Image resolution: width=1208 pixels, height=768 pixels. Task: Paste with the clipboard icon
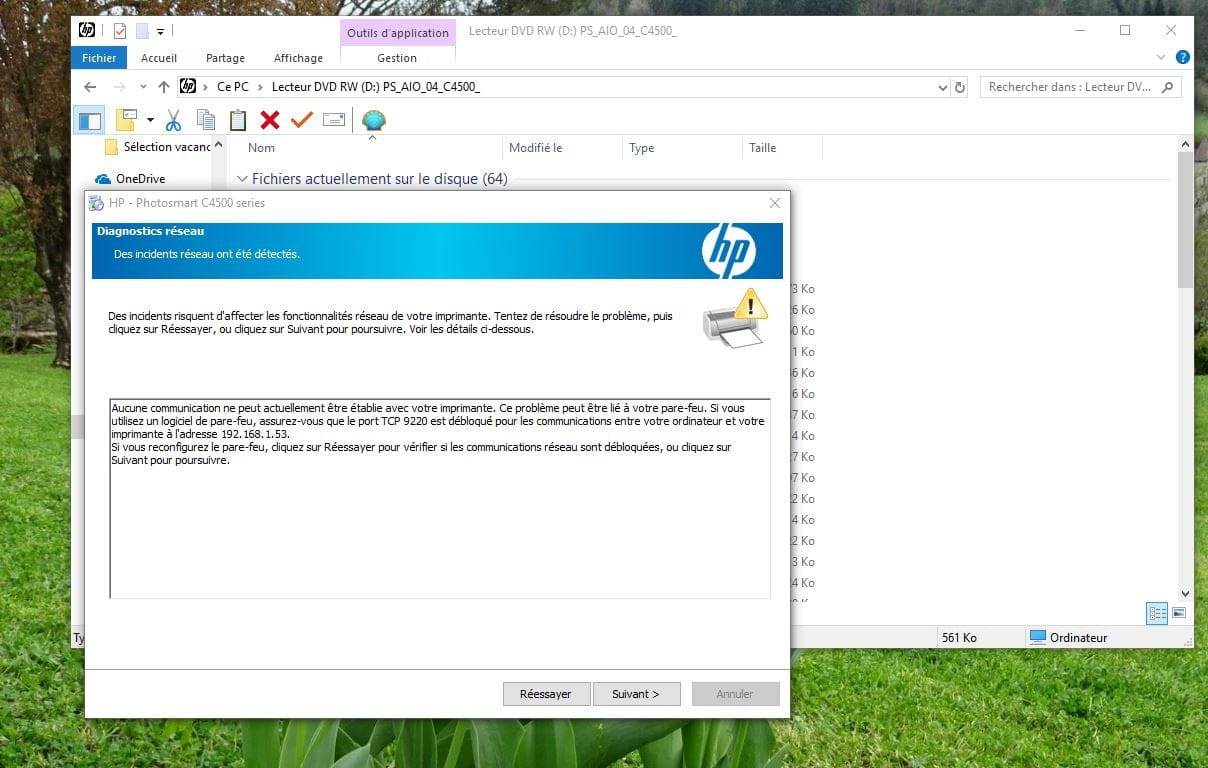tap(238, 120)
